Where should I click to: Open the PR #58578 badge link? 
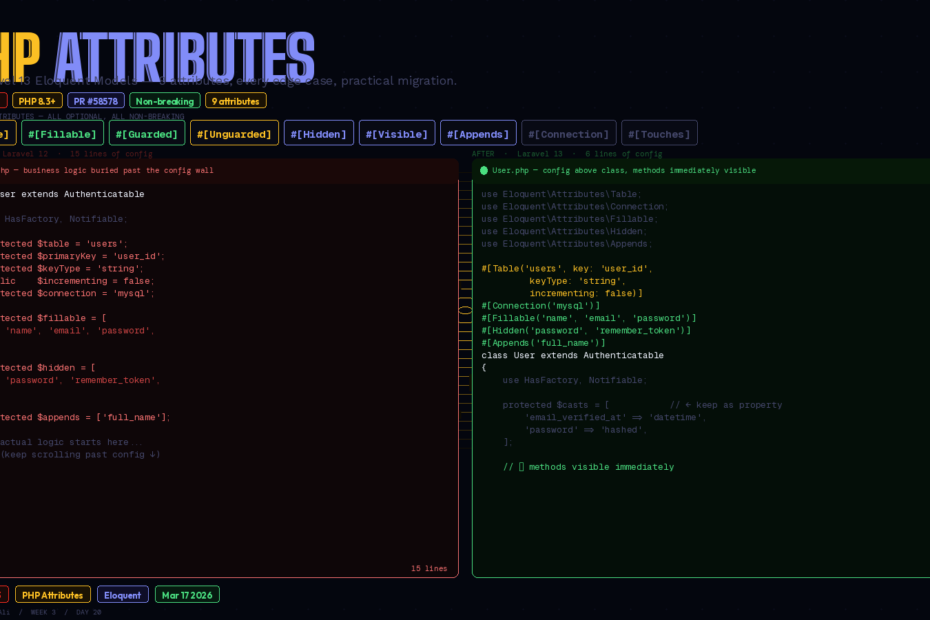click(x=96, y=101)
